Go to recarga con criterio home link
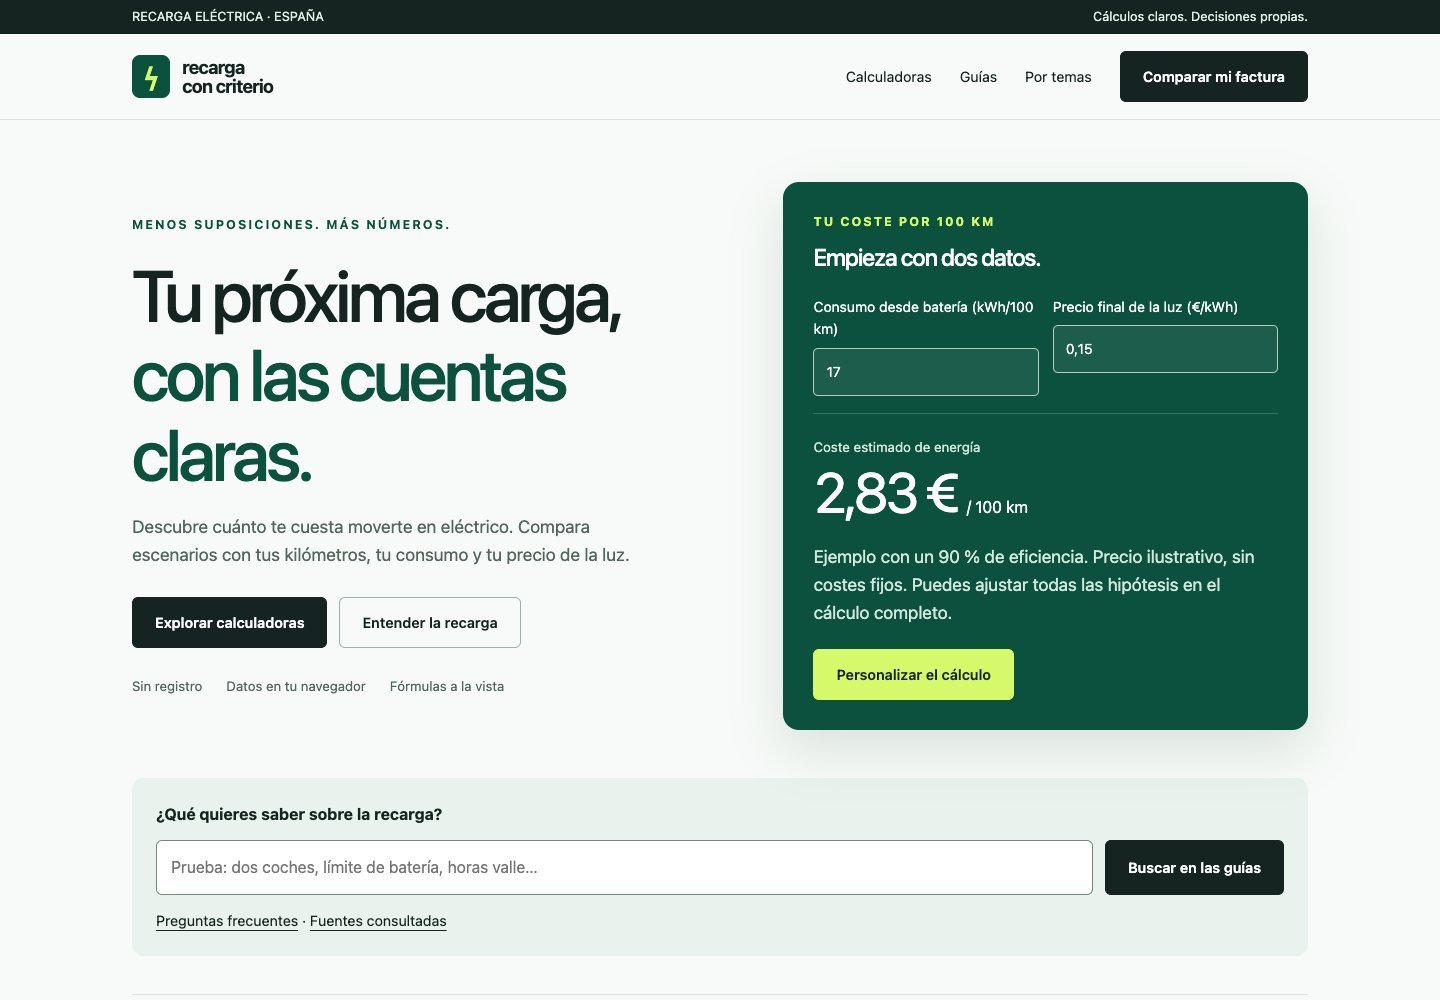 click(203, 77)
